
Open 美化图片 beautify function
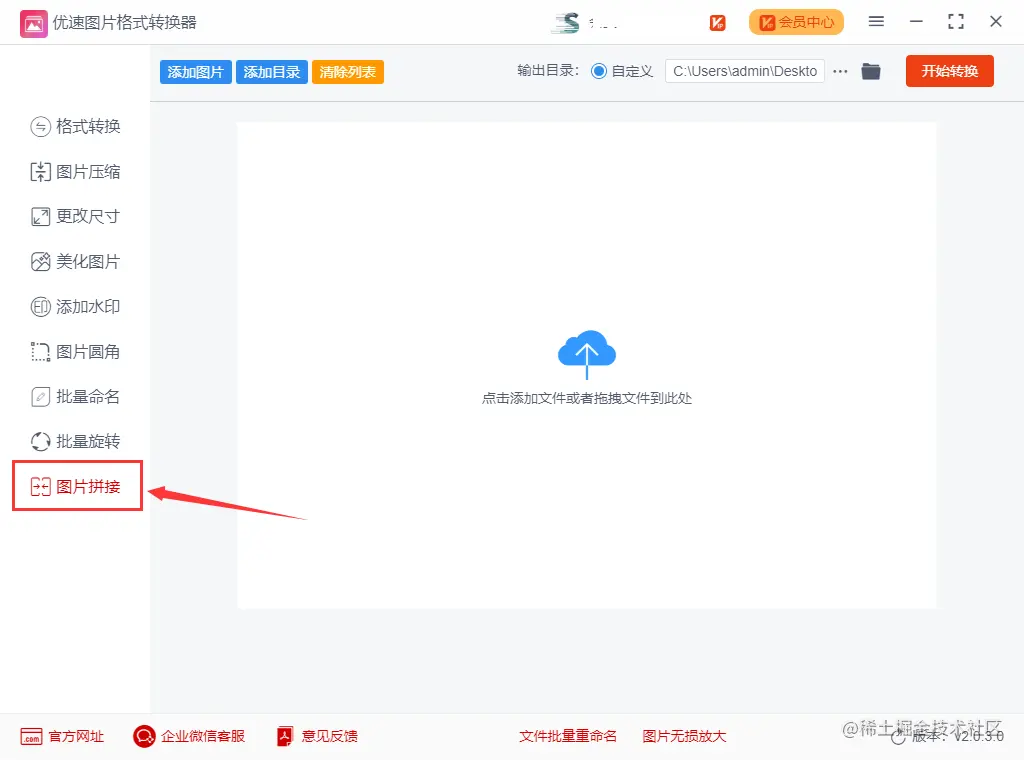[x=75, y=262]
